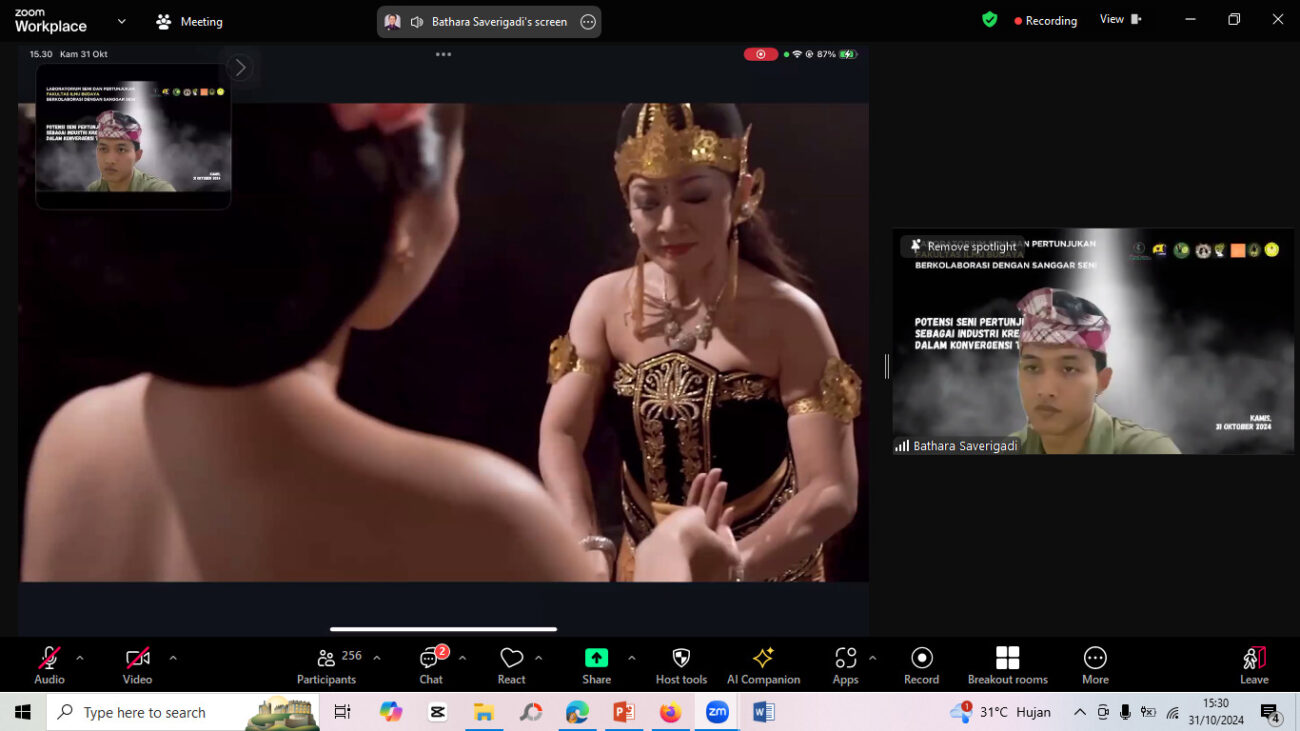Viewport: 1300px width, 731px height.
Task: Open PowerPoint from the taskbar
Action: tap(624, 712)
